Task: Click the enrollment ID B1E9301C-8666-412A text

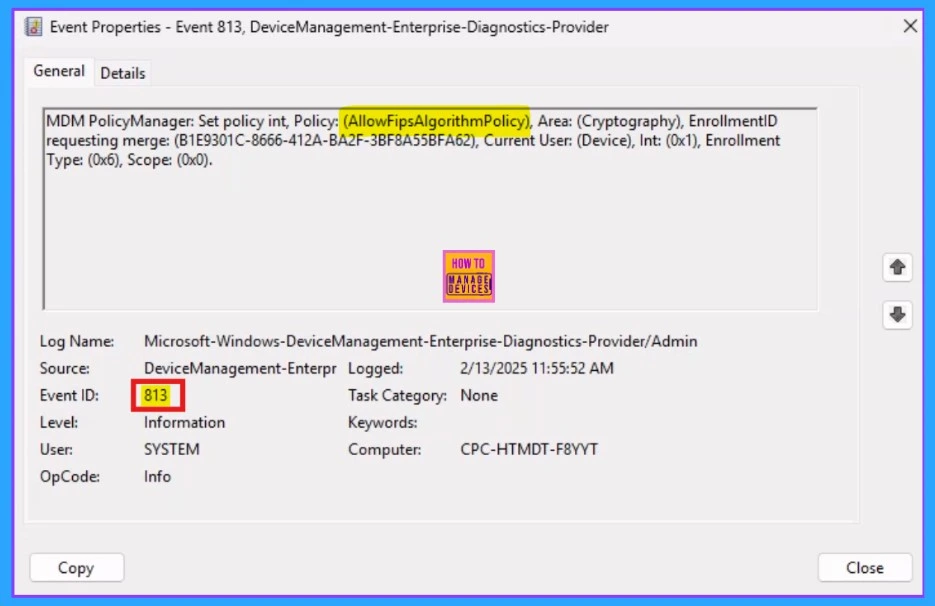Action: pos(326,141)
